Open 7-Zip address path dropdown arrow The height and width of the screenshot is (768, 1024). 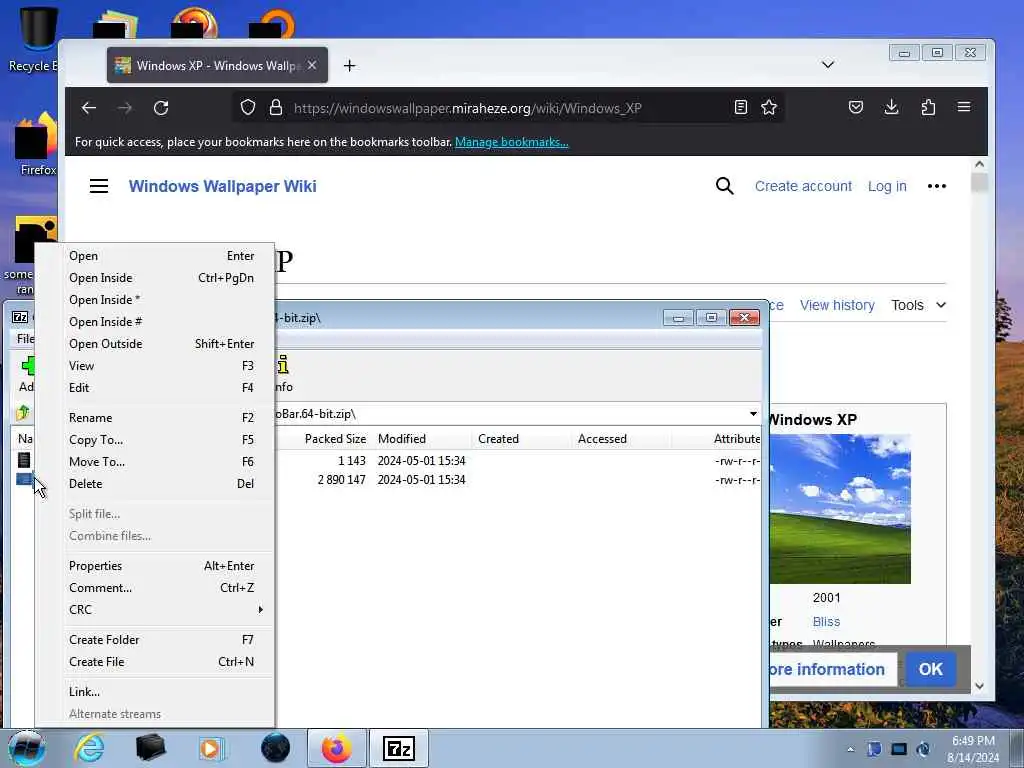pyautogui.click(x=753, y=414)
